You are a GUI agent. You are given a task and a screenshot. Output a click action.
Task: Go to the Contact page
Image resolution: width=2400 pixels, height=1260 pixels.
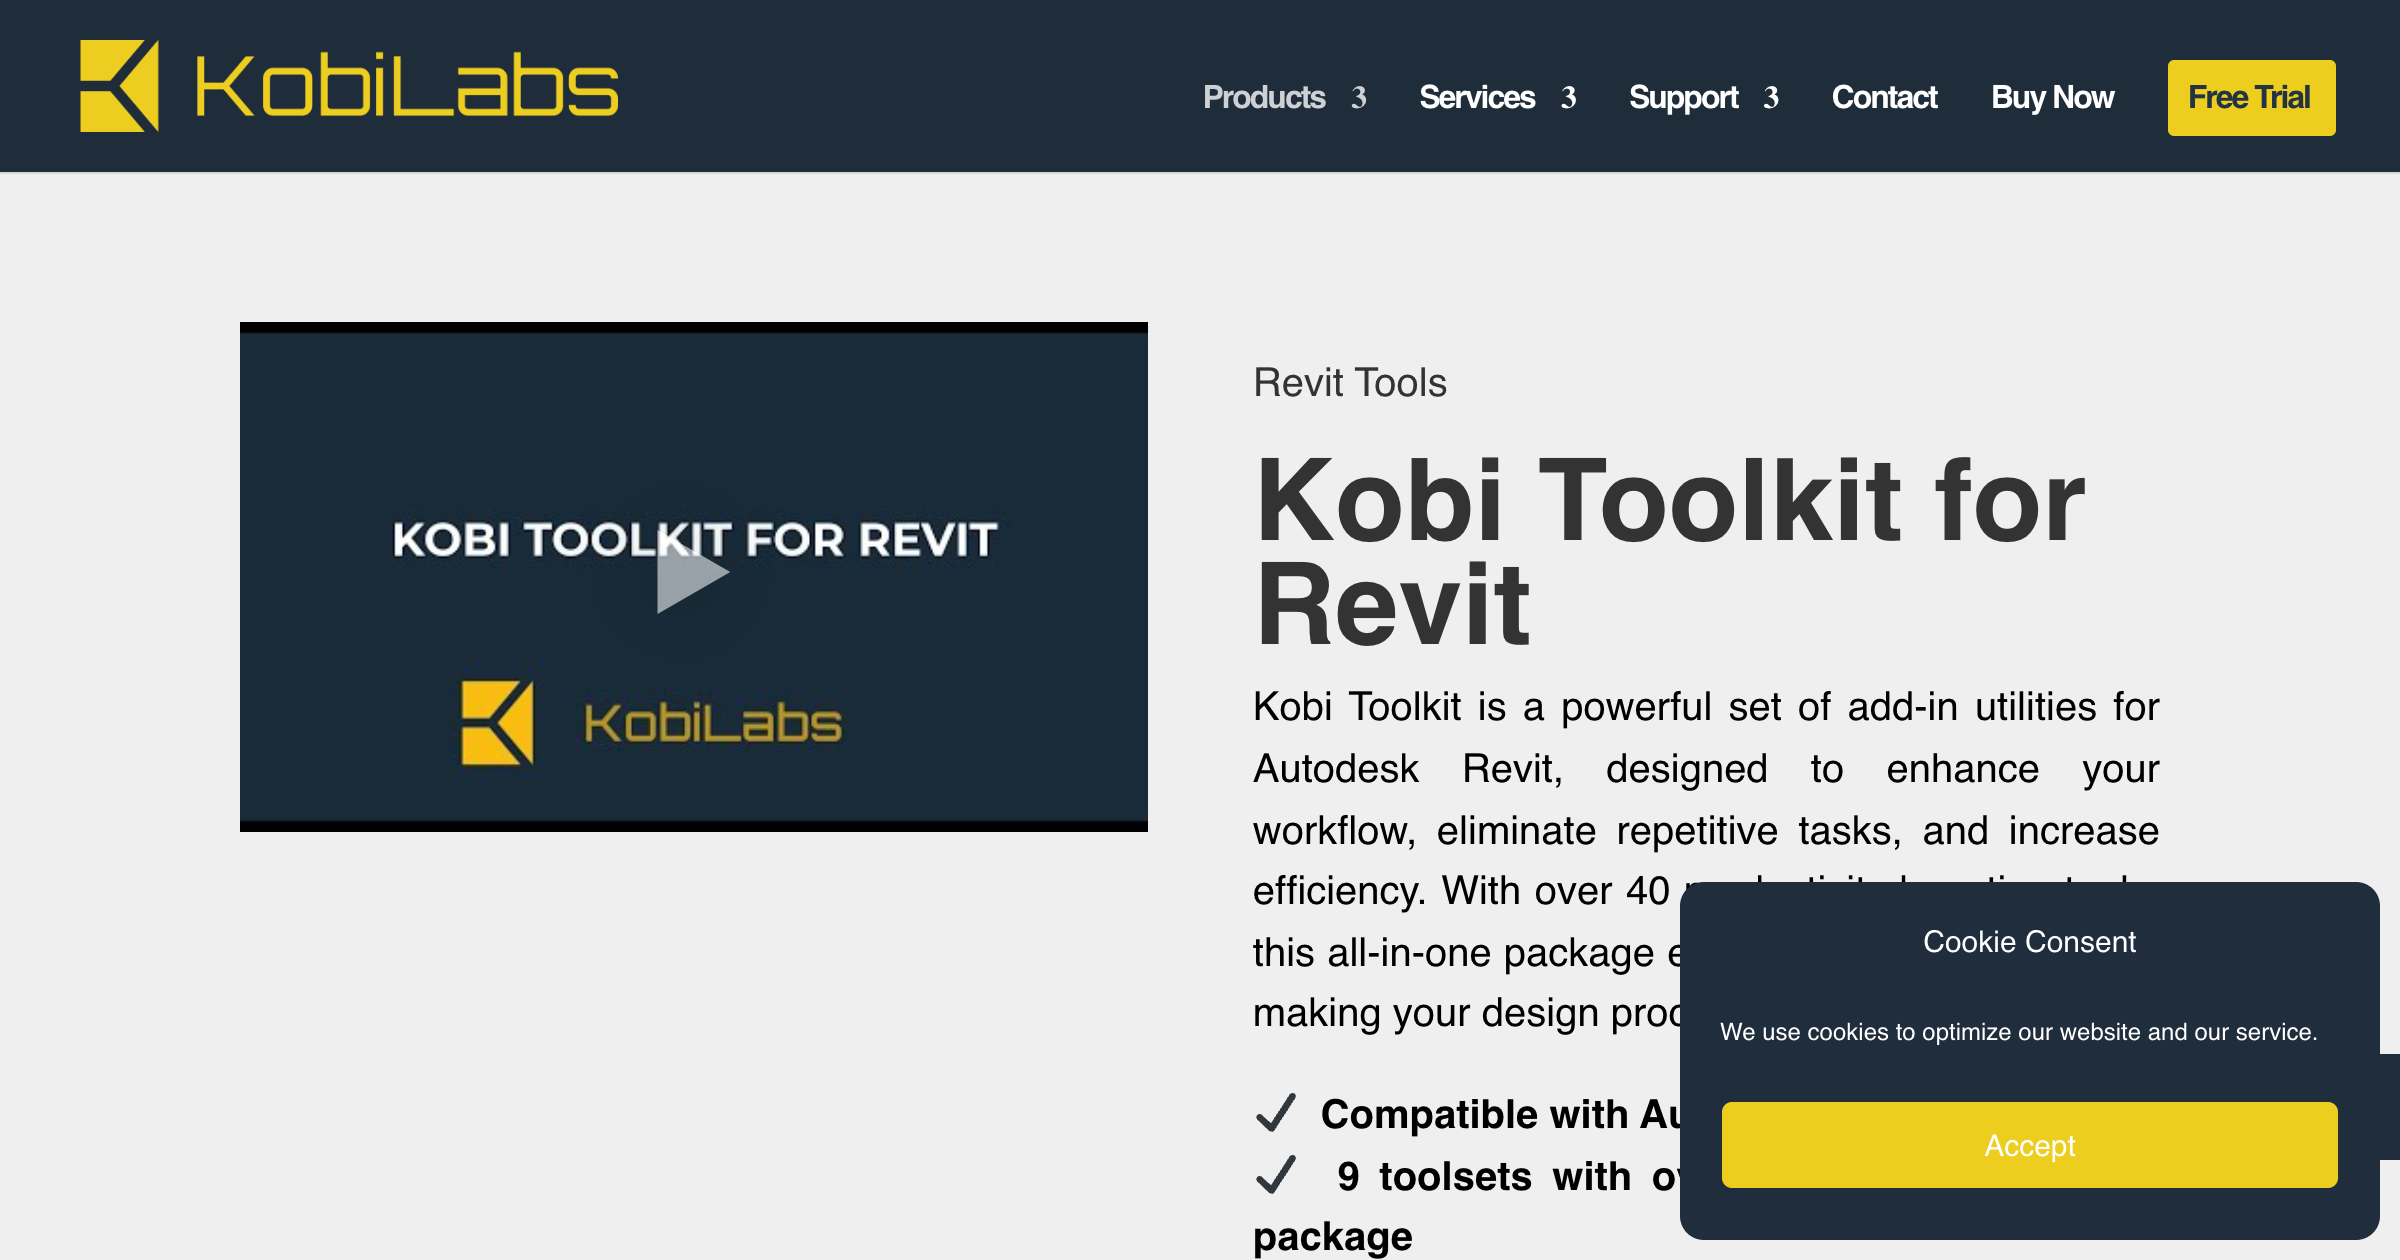pyautogui.click(x=1884, y=97)
